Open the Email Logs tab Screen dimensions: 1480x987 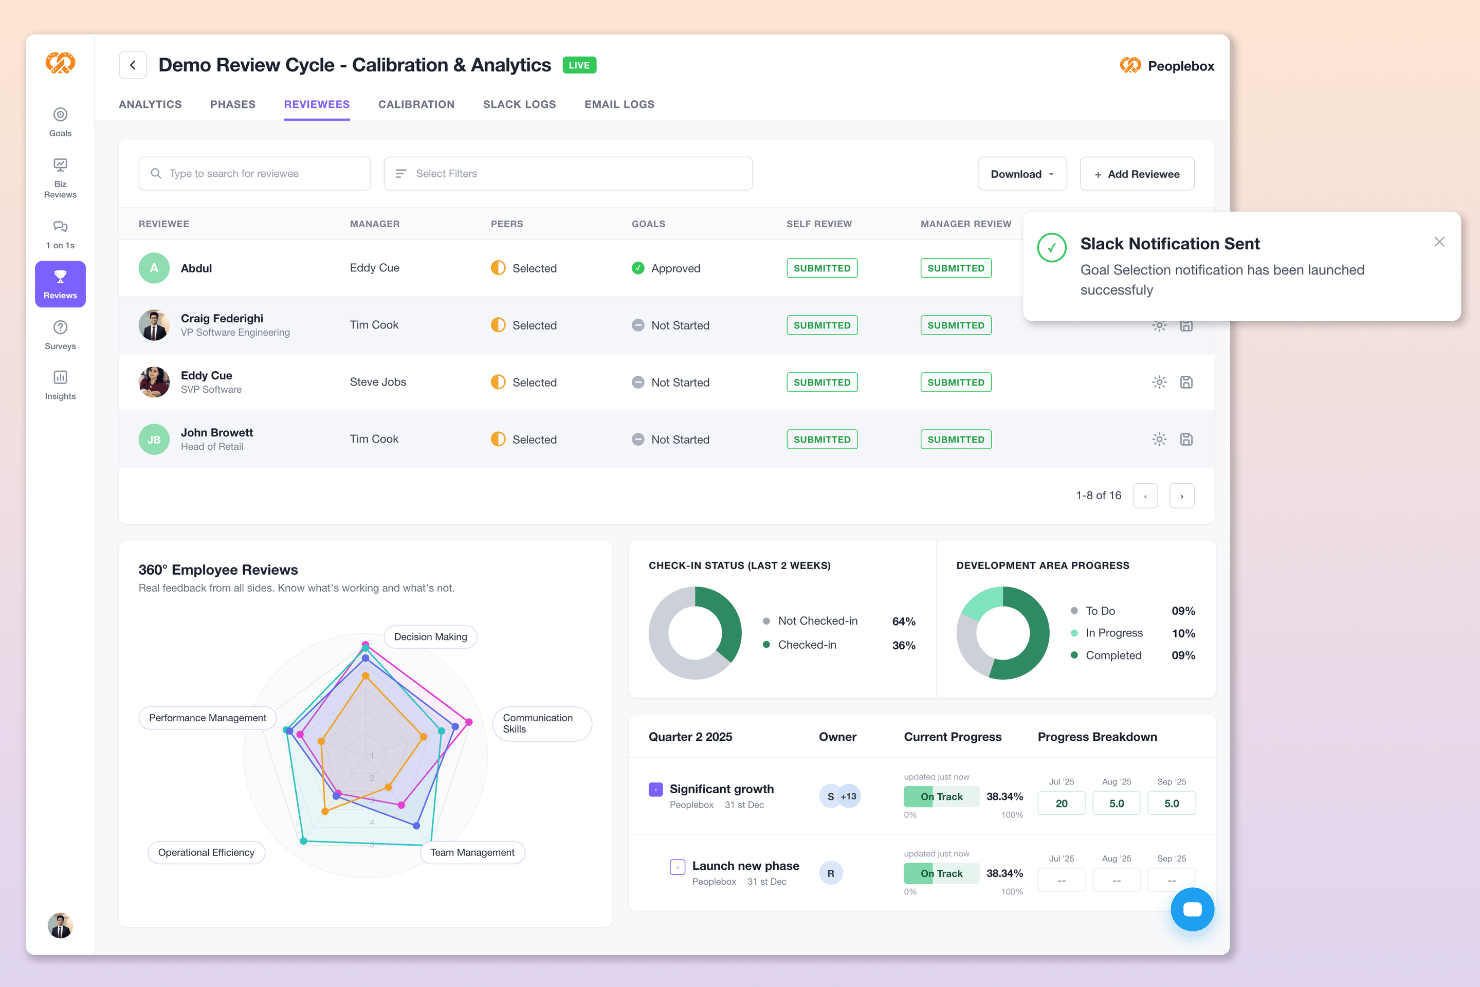(x=620, y=104)
